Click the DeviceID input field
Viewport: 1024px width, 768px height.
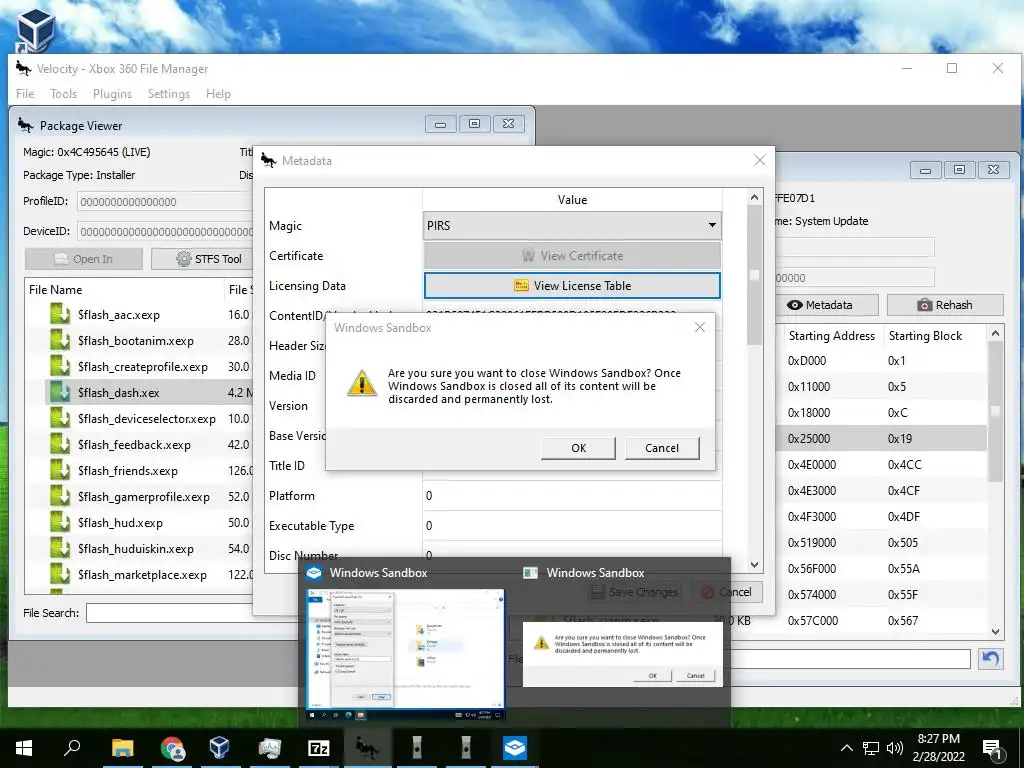coord(165,231)
